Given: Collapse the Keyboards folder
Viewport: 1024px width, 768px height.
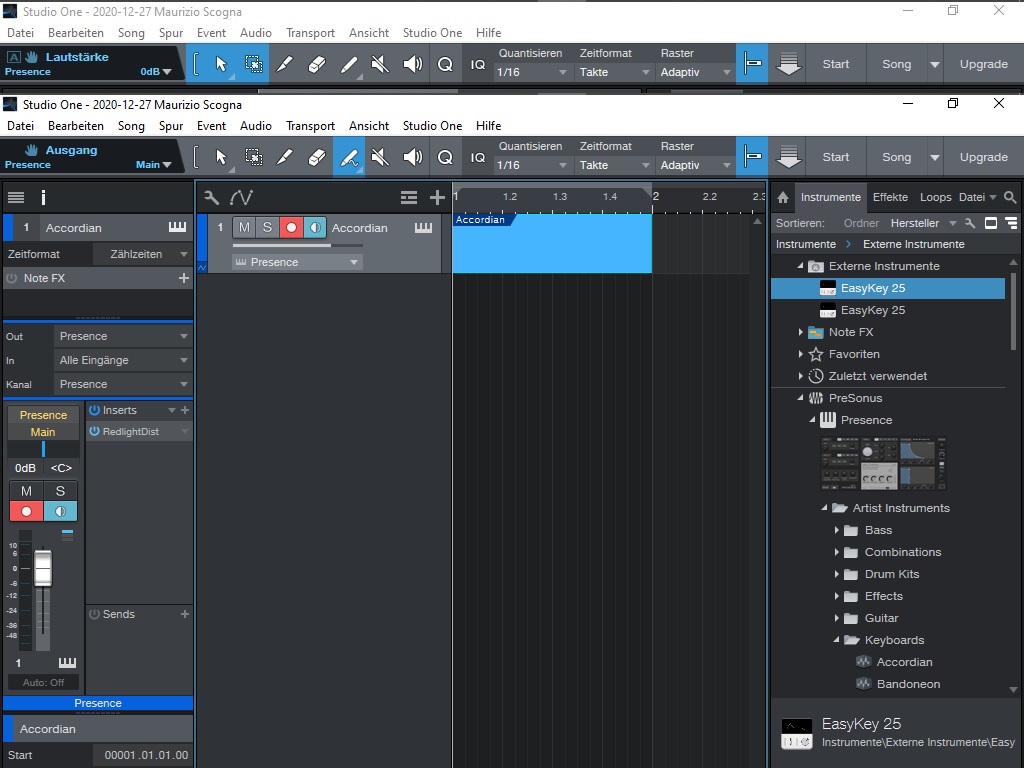Looking at the screenshot, I should tap(836, 640).
